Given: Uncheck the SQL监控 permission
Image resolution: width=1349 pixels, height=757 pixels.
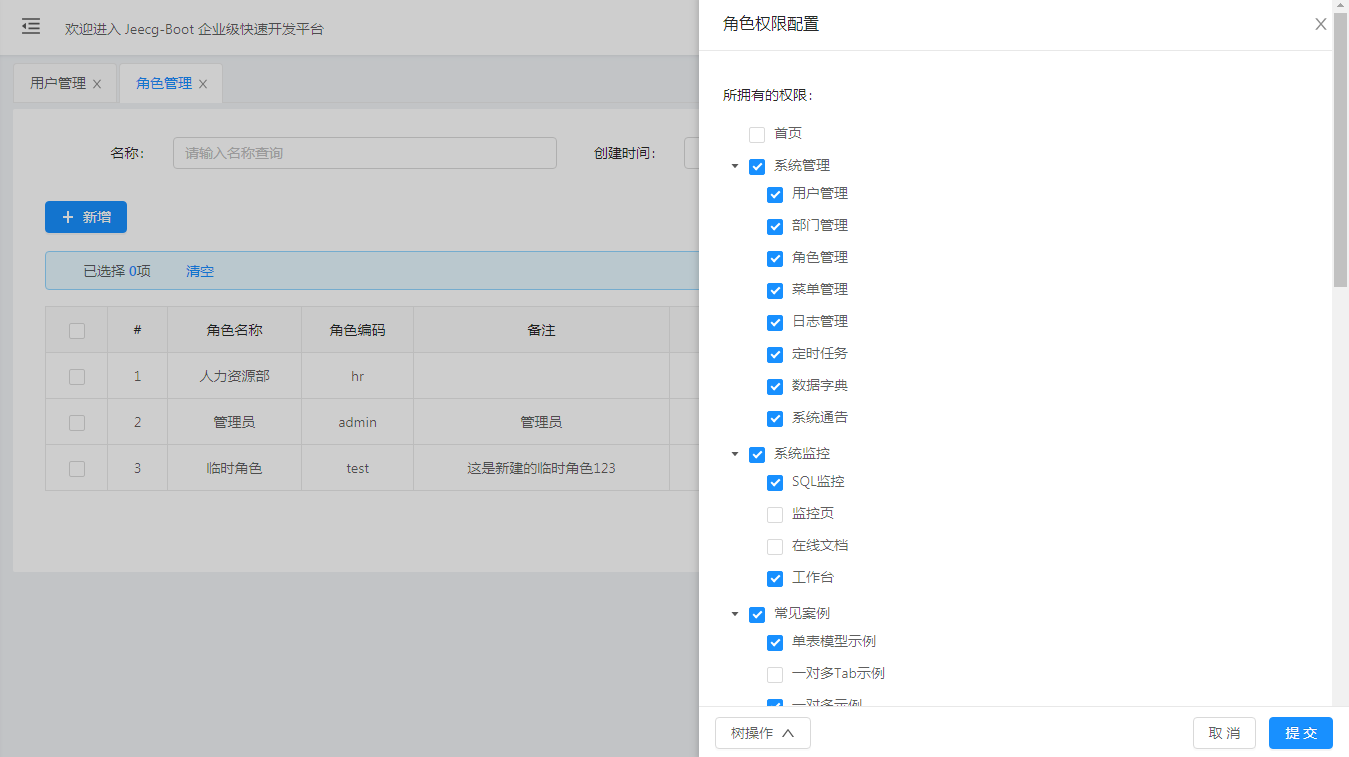Looking at the screenshot, I should coord(775,482).
